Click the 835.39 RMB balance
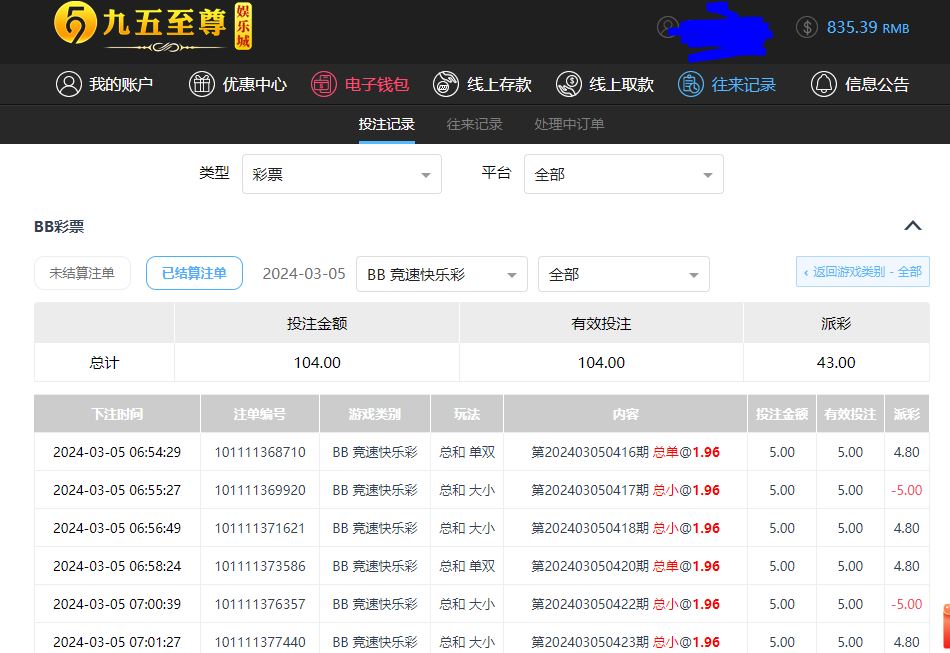Viewport: 950px width, 653px height. [x=868, y=27]
